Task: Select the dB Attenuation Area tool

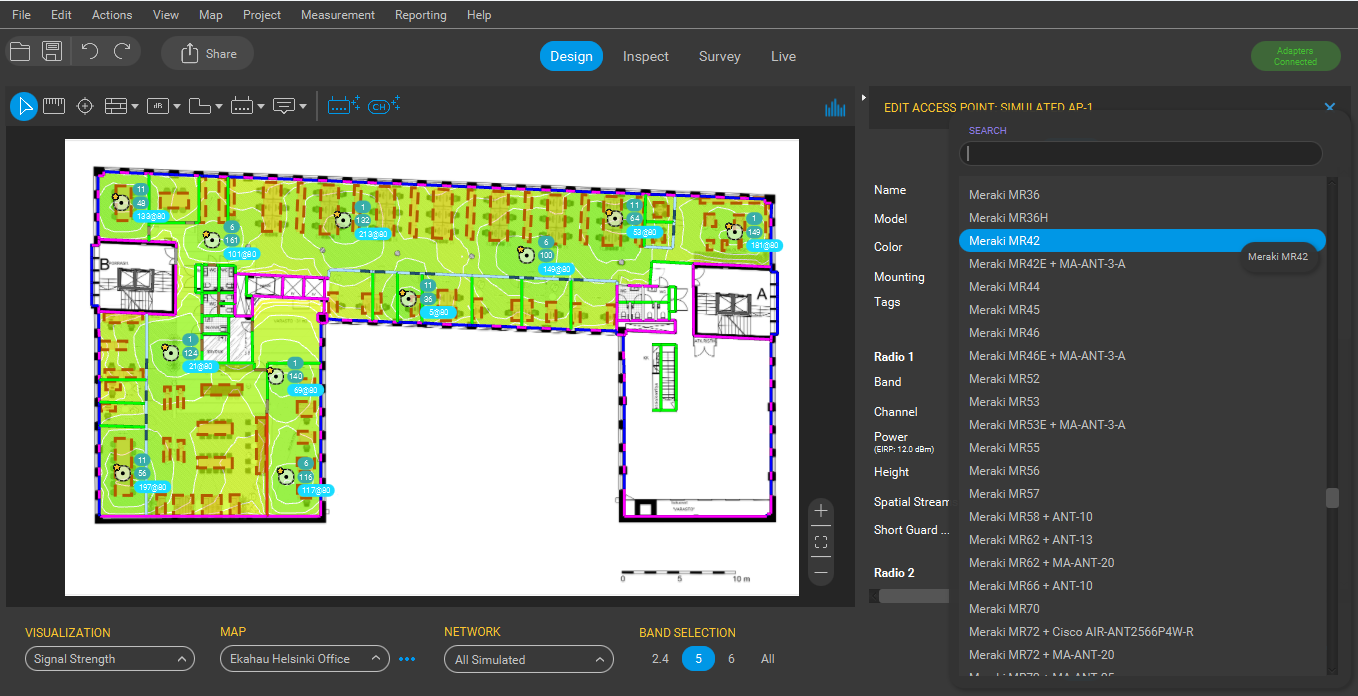Action: [158, 106]
